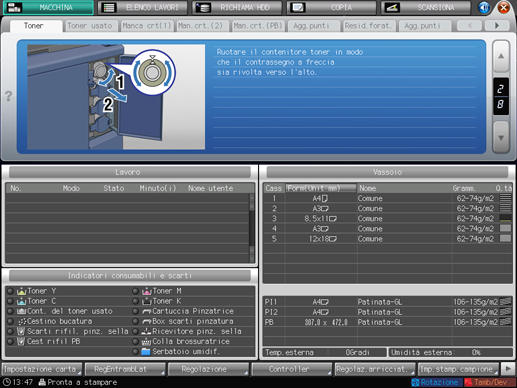Image resolution: width=517 pixels, height=388 pixels.
Task: Open Imp.stamp.campione menu
Action: tap(458, 369)
